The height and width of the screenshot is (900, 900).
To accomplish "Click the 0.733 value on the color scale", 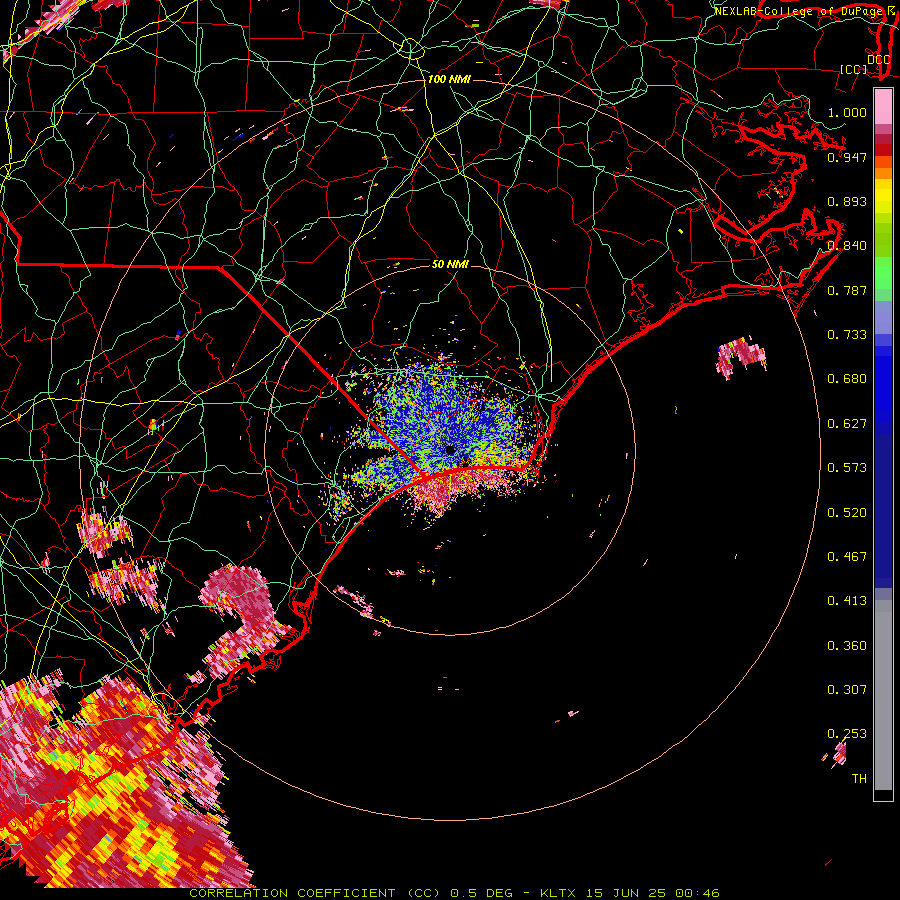I will pyautogui.click(x=847, y=335).
